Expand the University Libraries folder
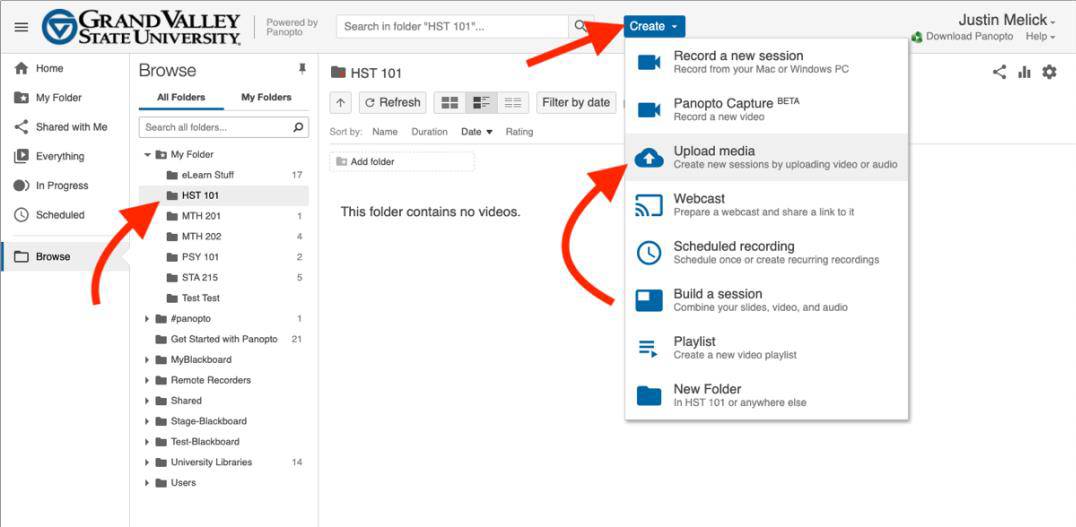Screen dimensions: 1076x527 148,463
